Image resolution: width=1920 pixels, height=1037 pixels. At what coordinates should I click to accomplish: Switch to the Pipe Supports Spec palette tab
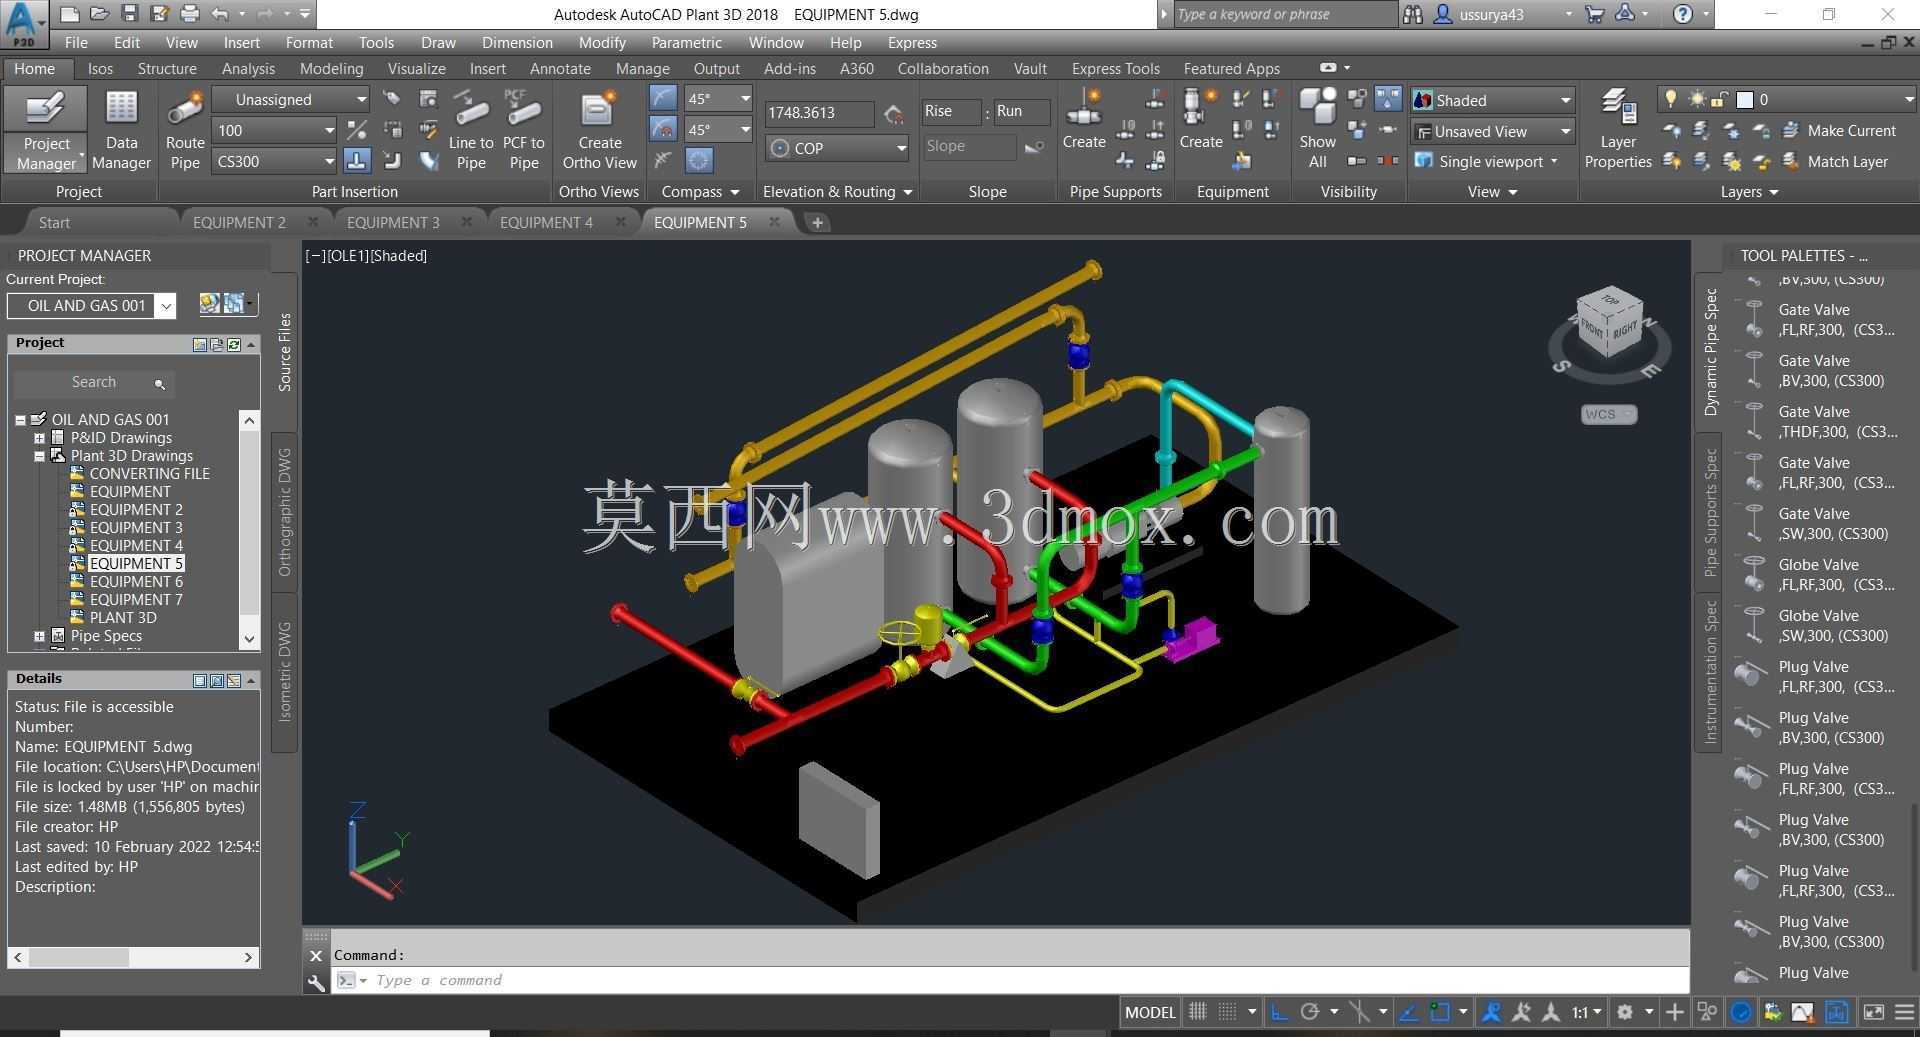[x=1710, y=513]
